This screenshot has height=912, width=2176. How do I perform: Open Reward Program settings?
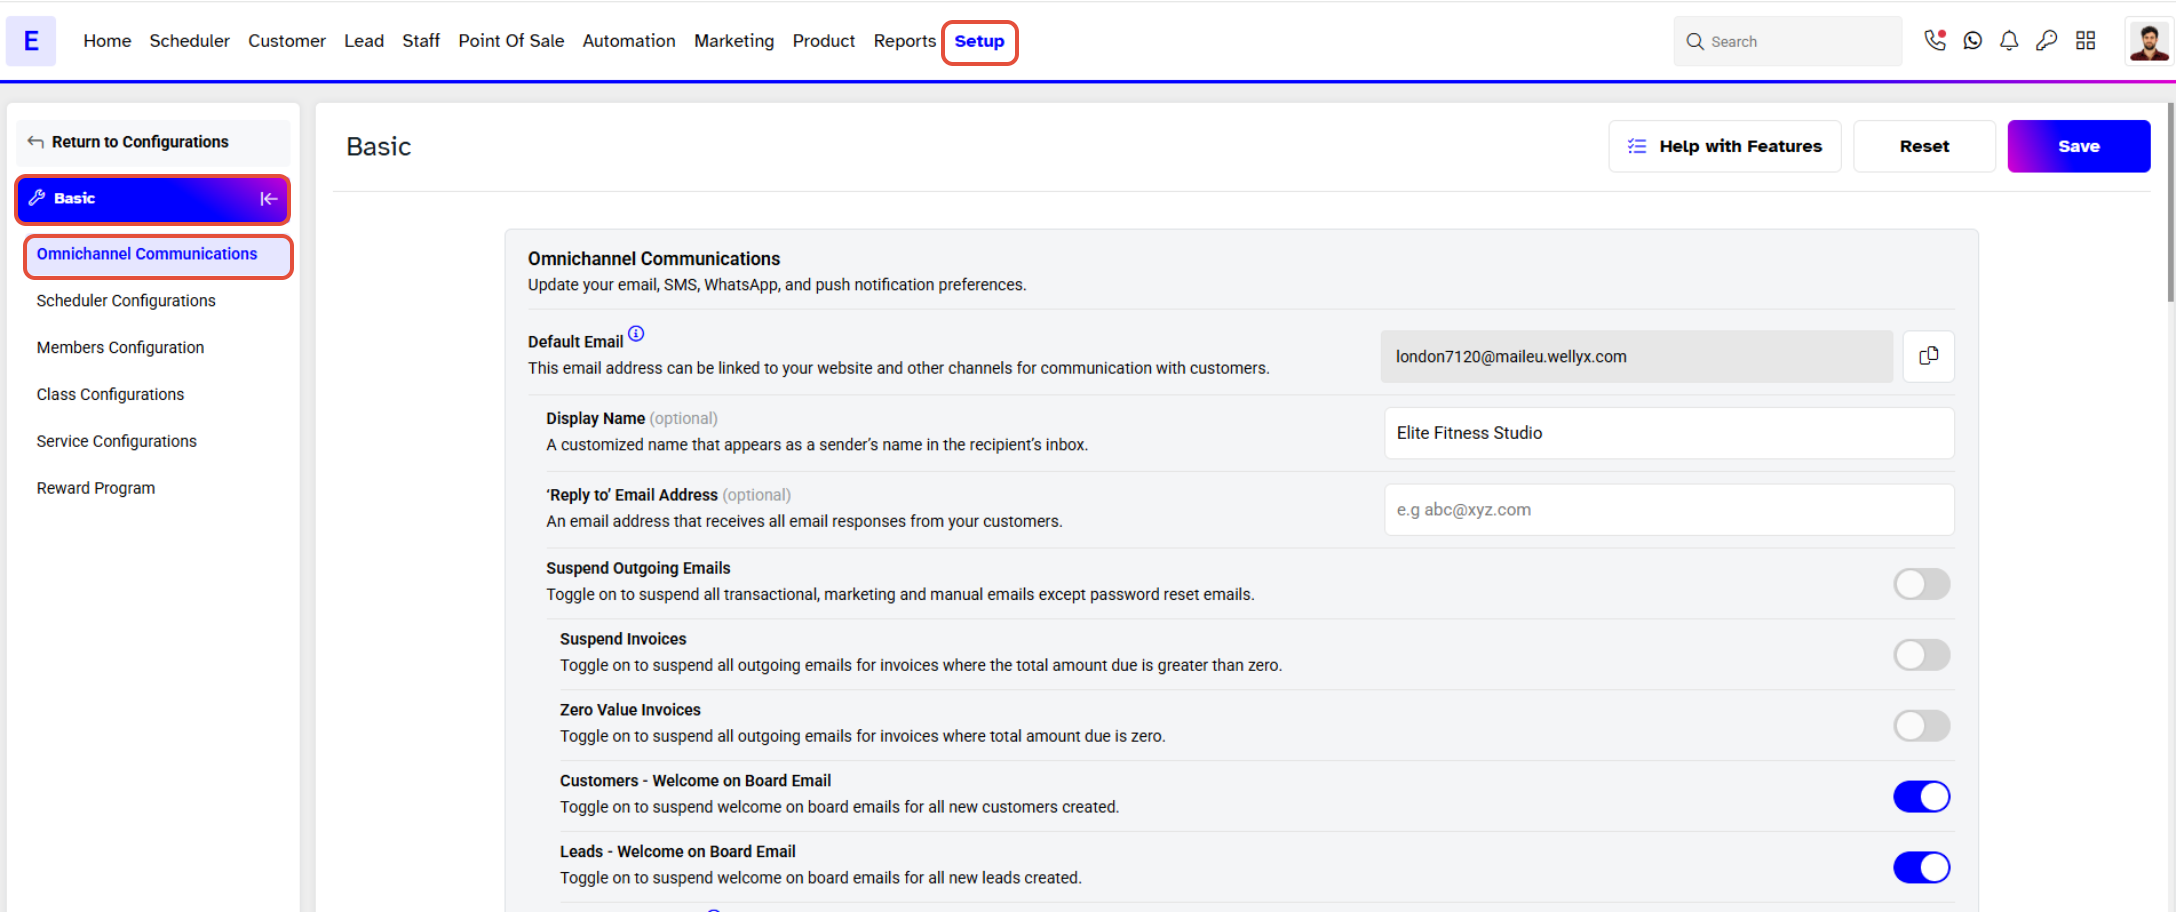[96, 489]
